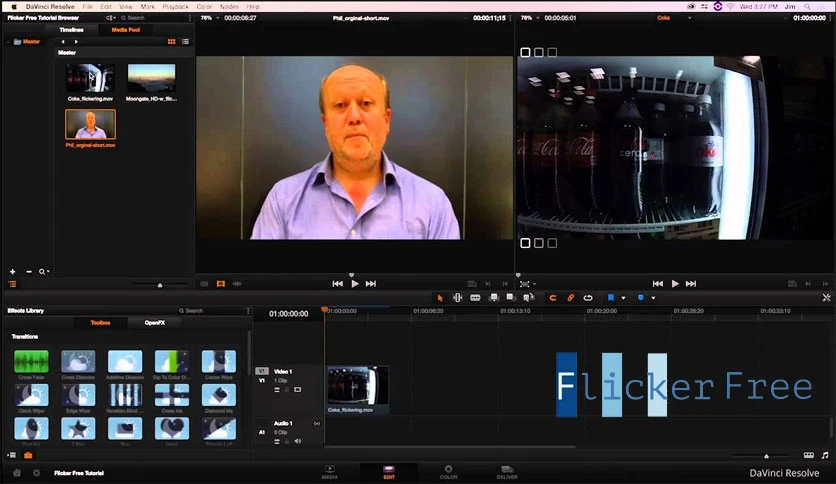Open Effects Library options menu
Image resolution: width=836 pixels, height=484 pixels.
248,311
